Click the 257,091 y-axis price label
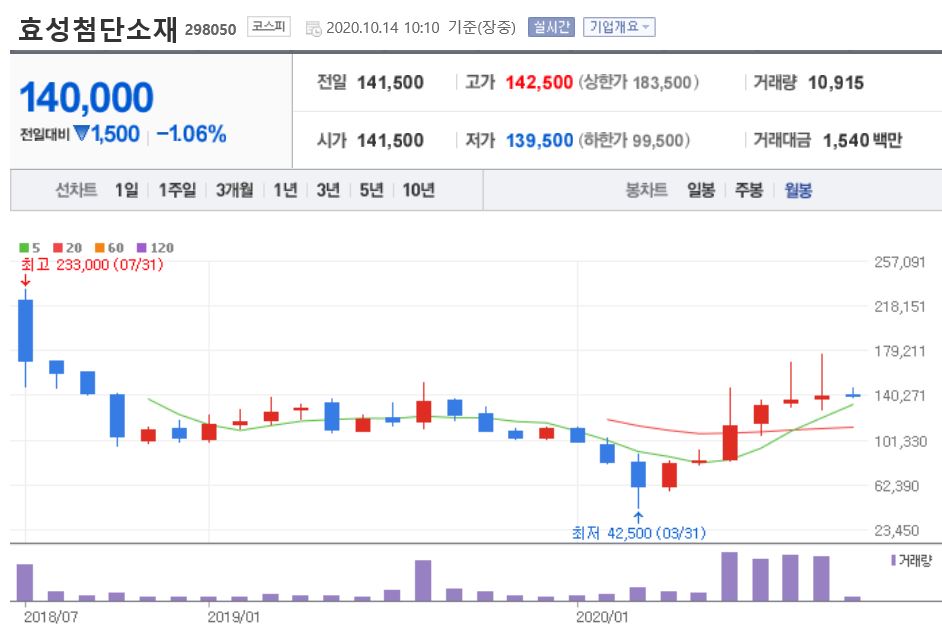This screenshot has height=629, width=942. tap(899, 262)
